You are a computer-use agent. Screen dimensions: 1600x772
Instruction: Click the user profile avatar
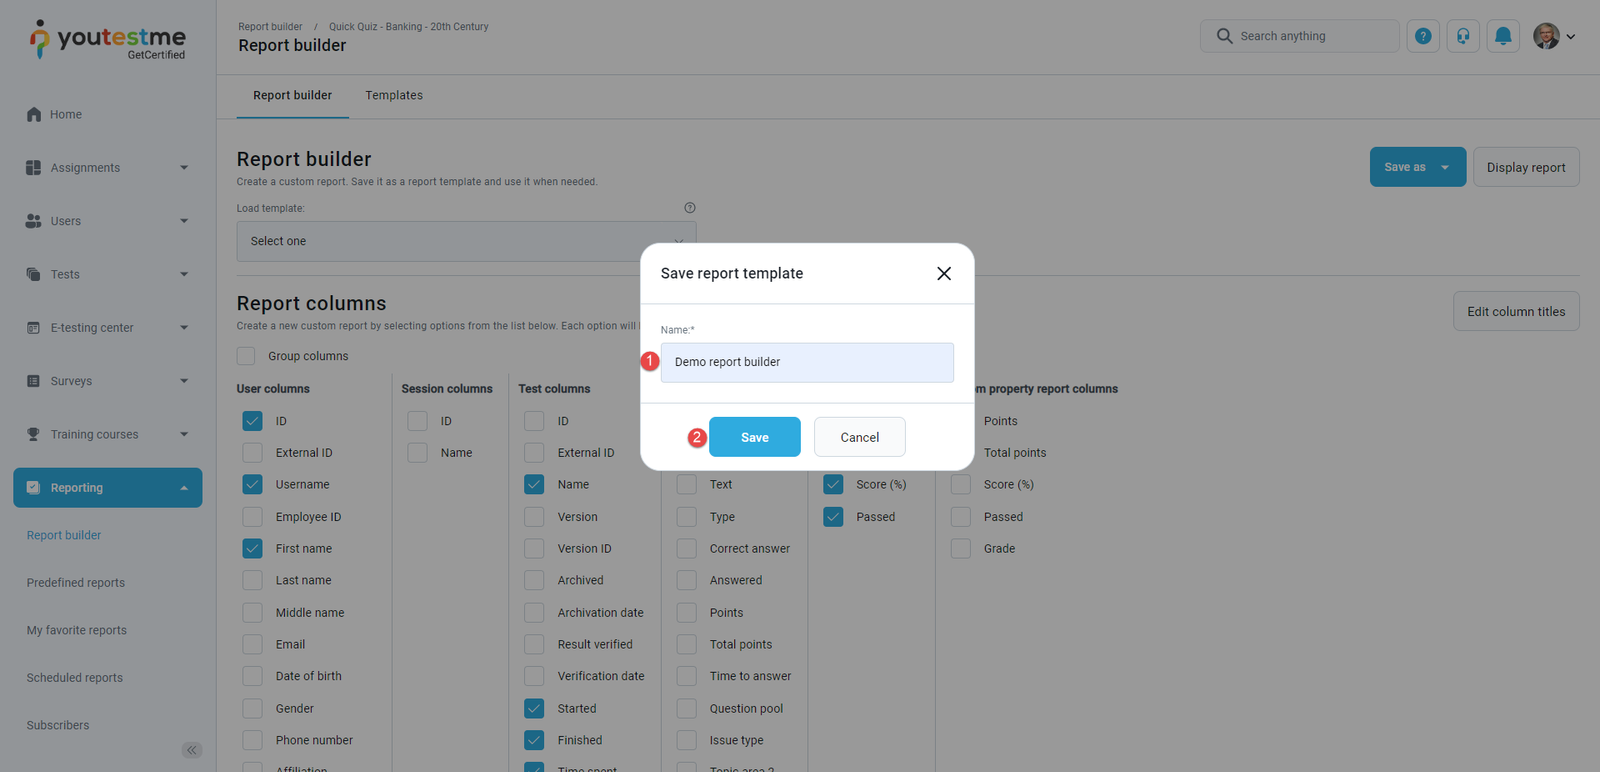[x=1546, y=36]
